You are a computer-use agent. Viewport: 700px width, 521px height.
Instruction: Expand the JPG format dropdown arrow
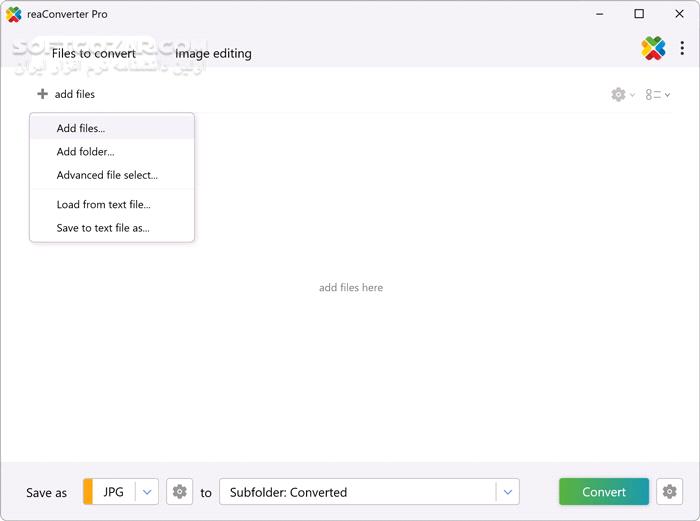(147, 492)
